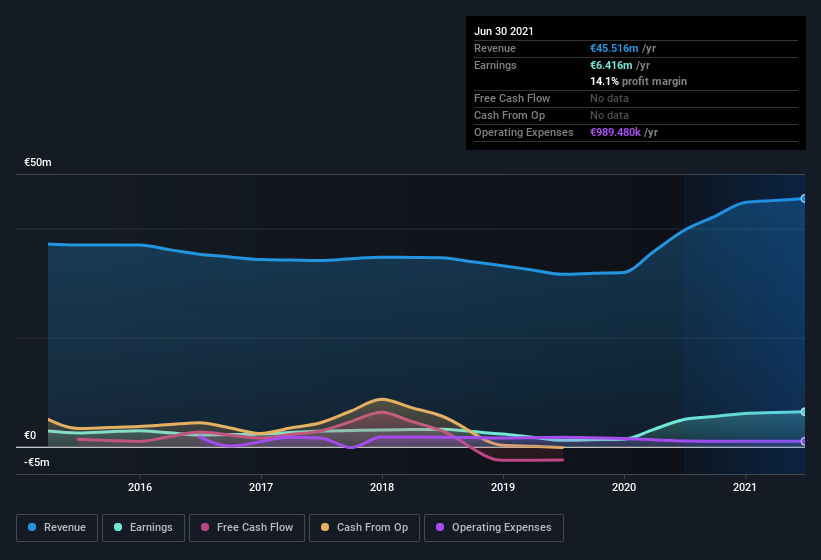821x560 pixels.
Task: Click the -€5m y-axis label
Action: [x=37, y=462]
